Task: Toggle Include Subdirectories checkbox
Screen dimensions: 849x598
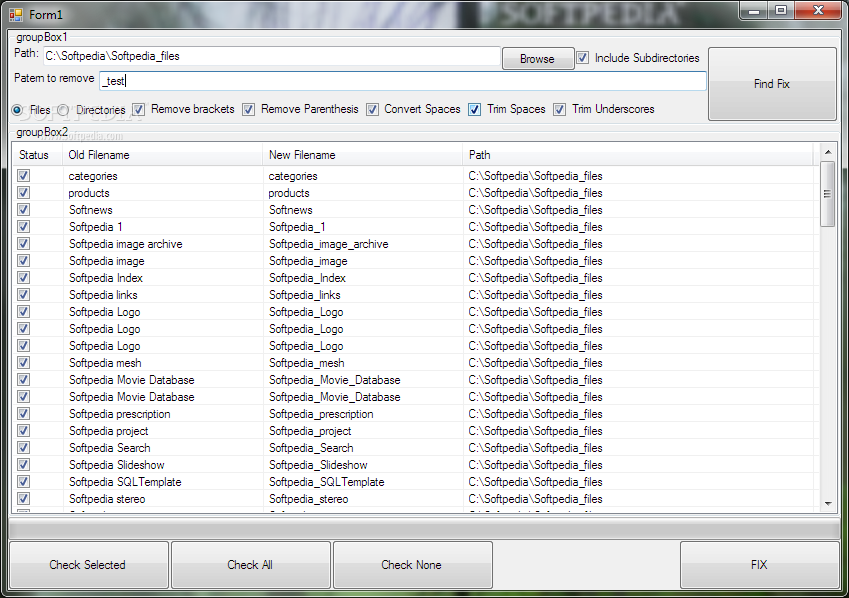Action: click(583, 58)
